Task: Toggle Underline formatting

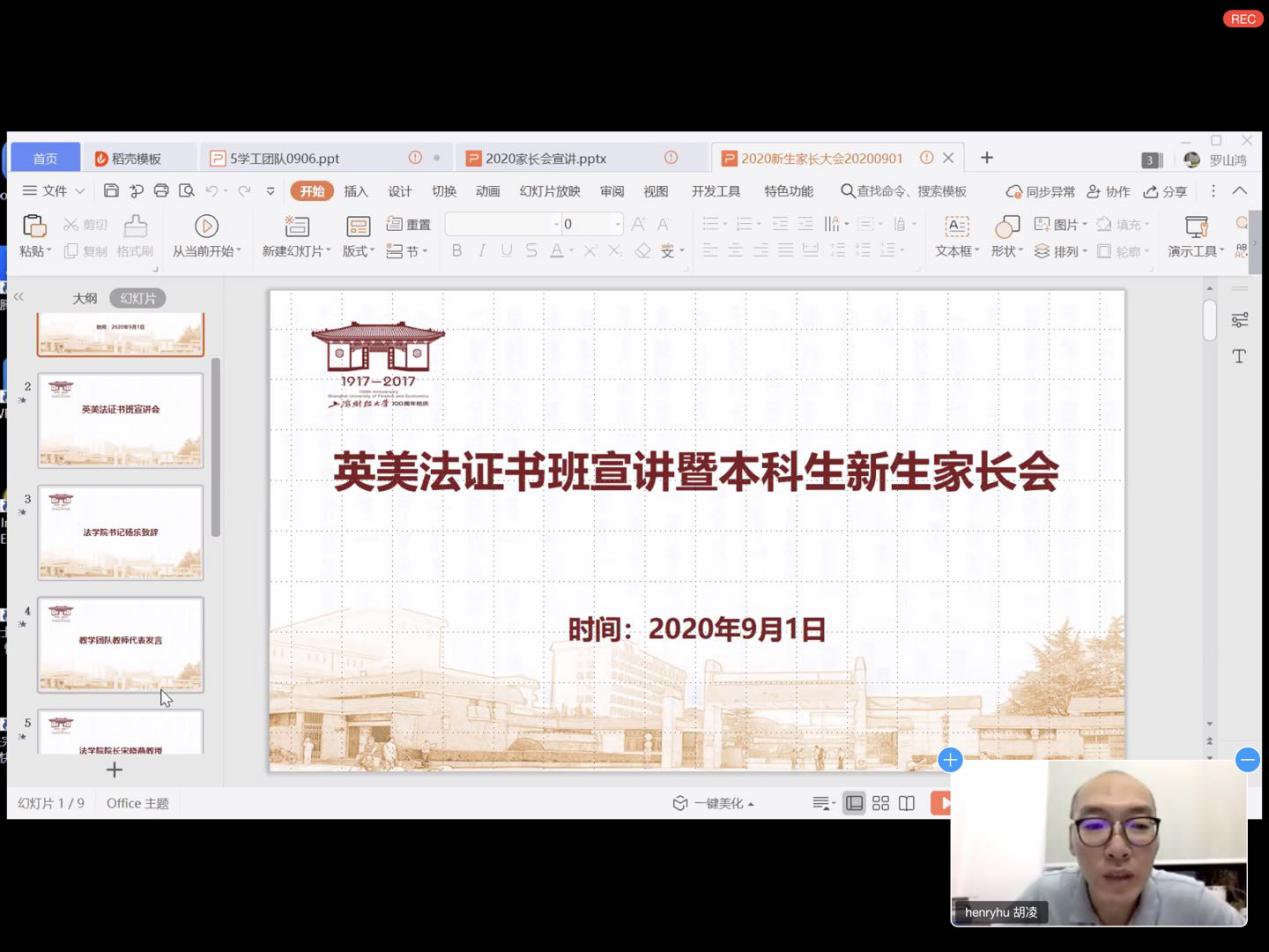Action: coord(507,251)
